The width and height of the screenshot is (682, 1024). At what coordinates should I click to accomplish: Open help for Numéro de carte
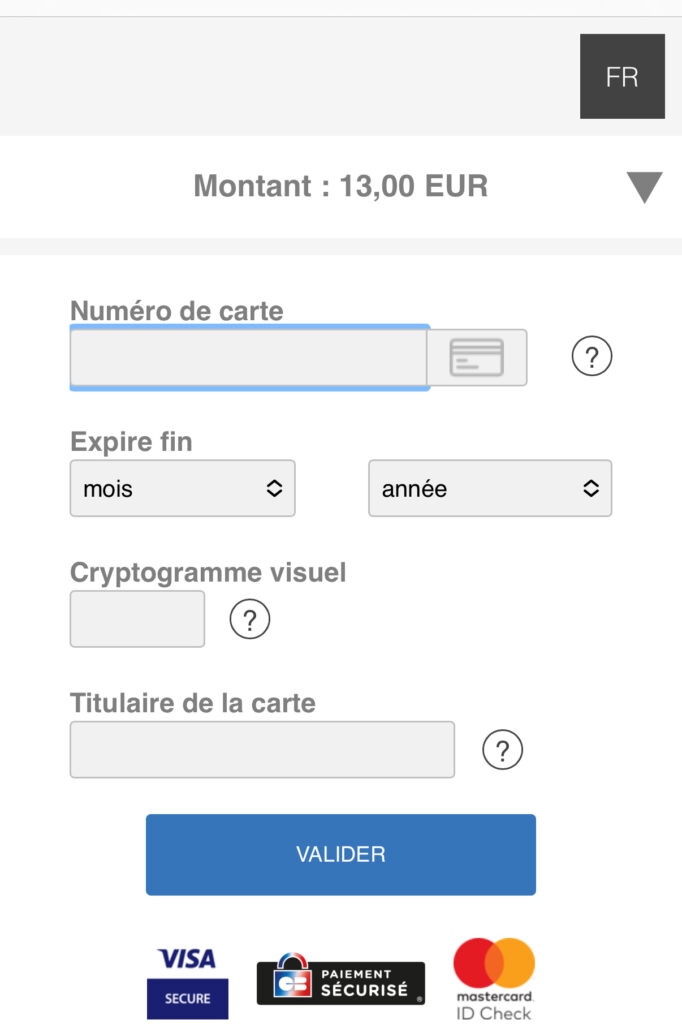[x=592, y=356]
